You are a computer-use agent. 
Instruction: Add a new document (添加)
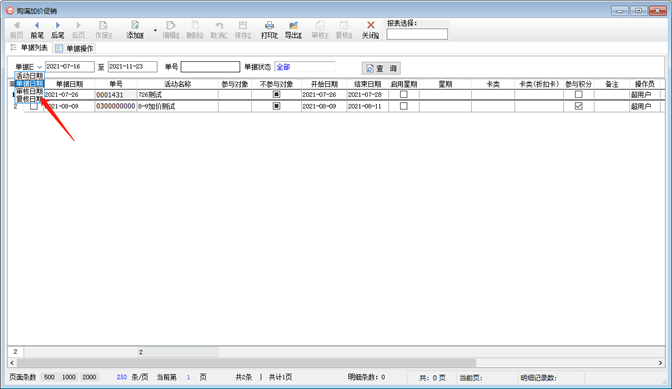[x=135, y=30]
